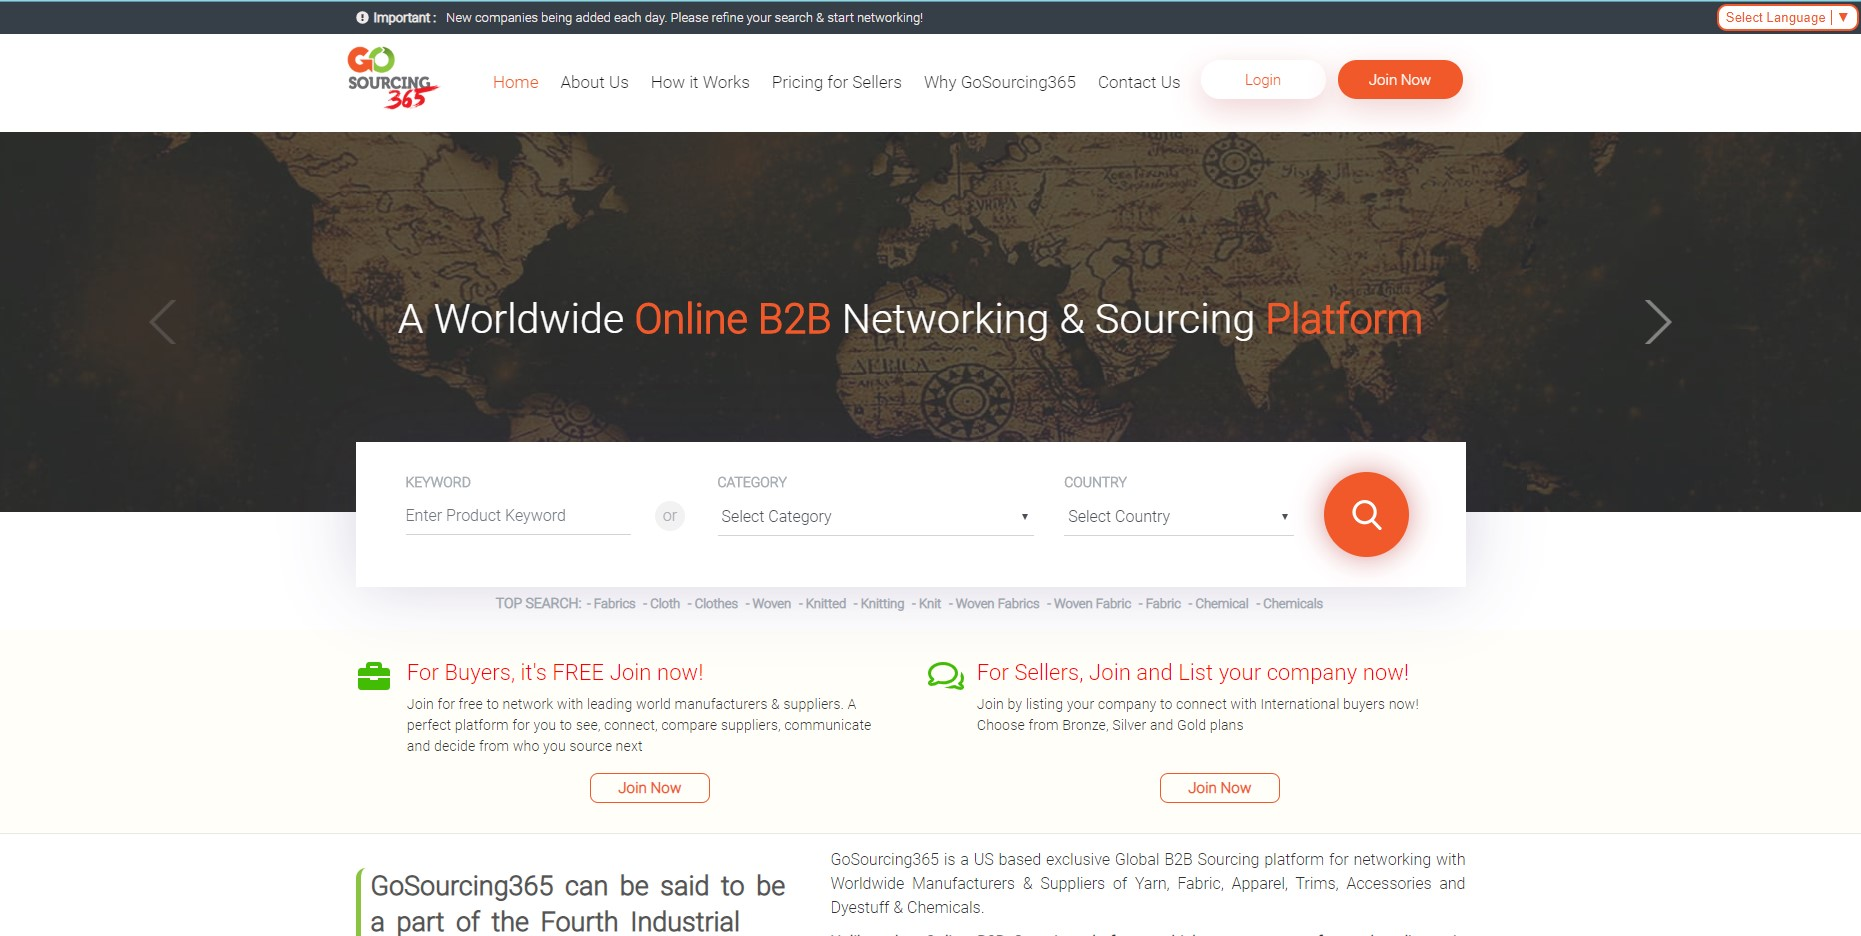Select top search term Clothes
This screenshot has width=1861, height=936.
coord(716,604)
